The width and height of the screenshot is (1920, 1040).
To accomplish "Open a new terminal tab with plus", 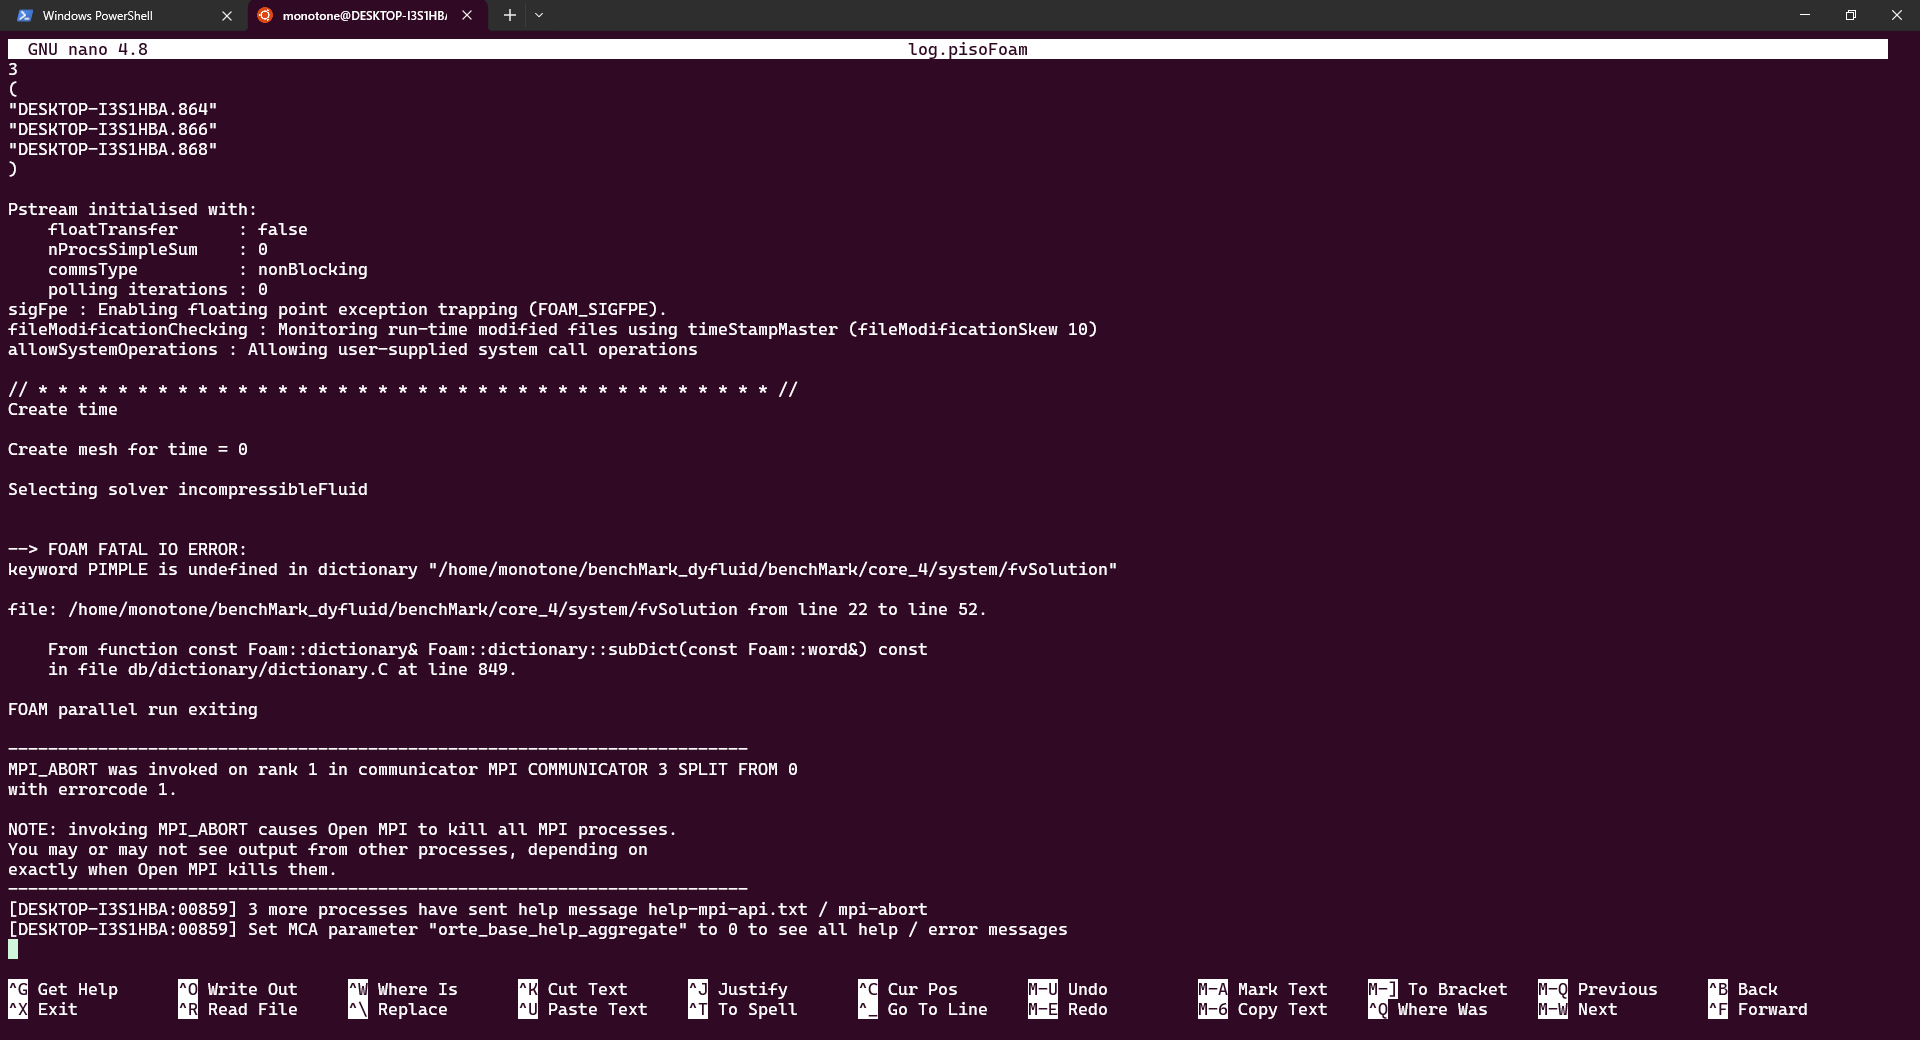I will pos(509,15).
